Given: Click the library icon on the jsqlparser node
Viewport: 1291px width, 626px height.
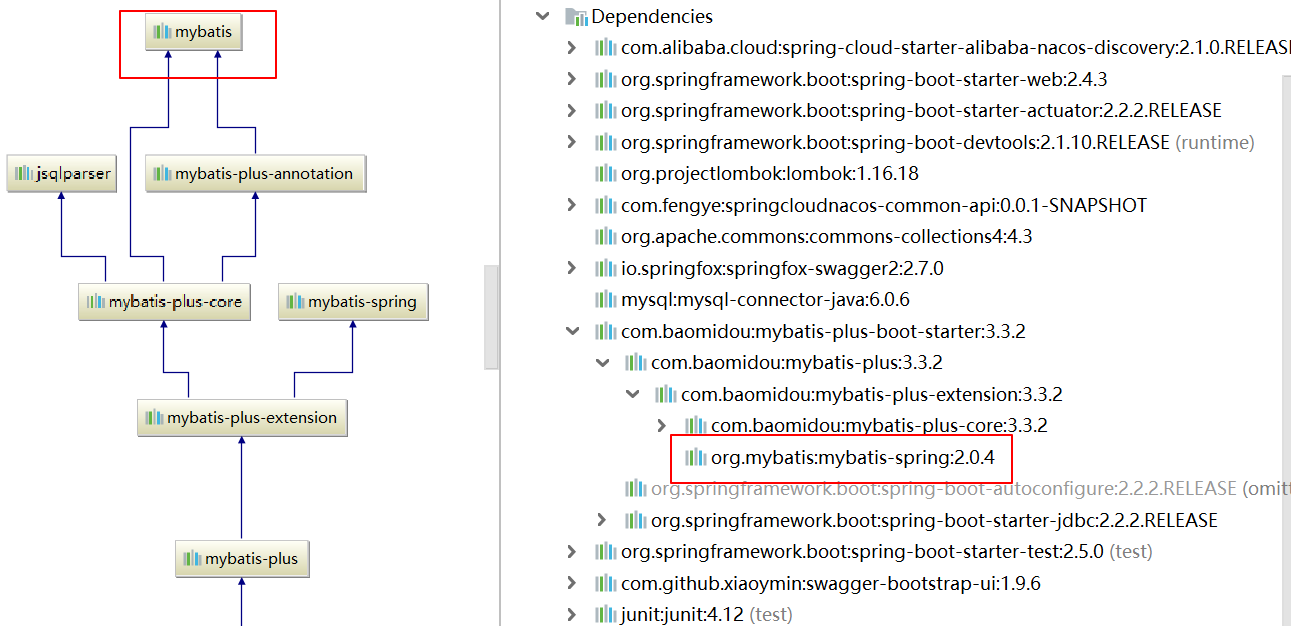Looking at the screenshot, I should tap(24, 174).
